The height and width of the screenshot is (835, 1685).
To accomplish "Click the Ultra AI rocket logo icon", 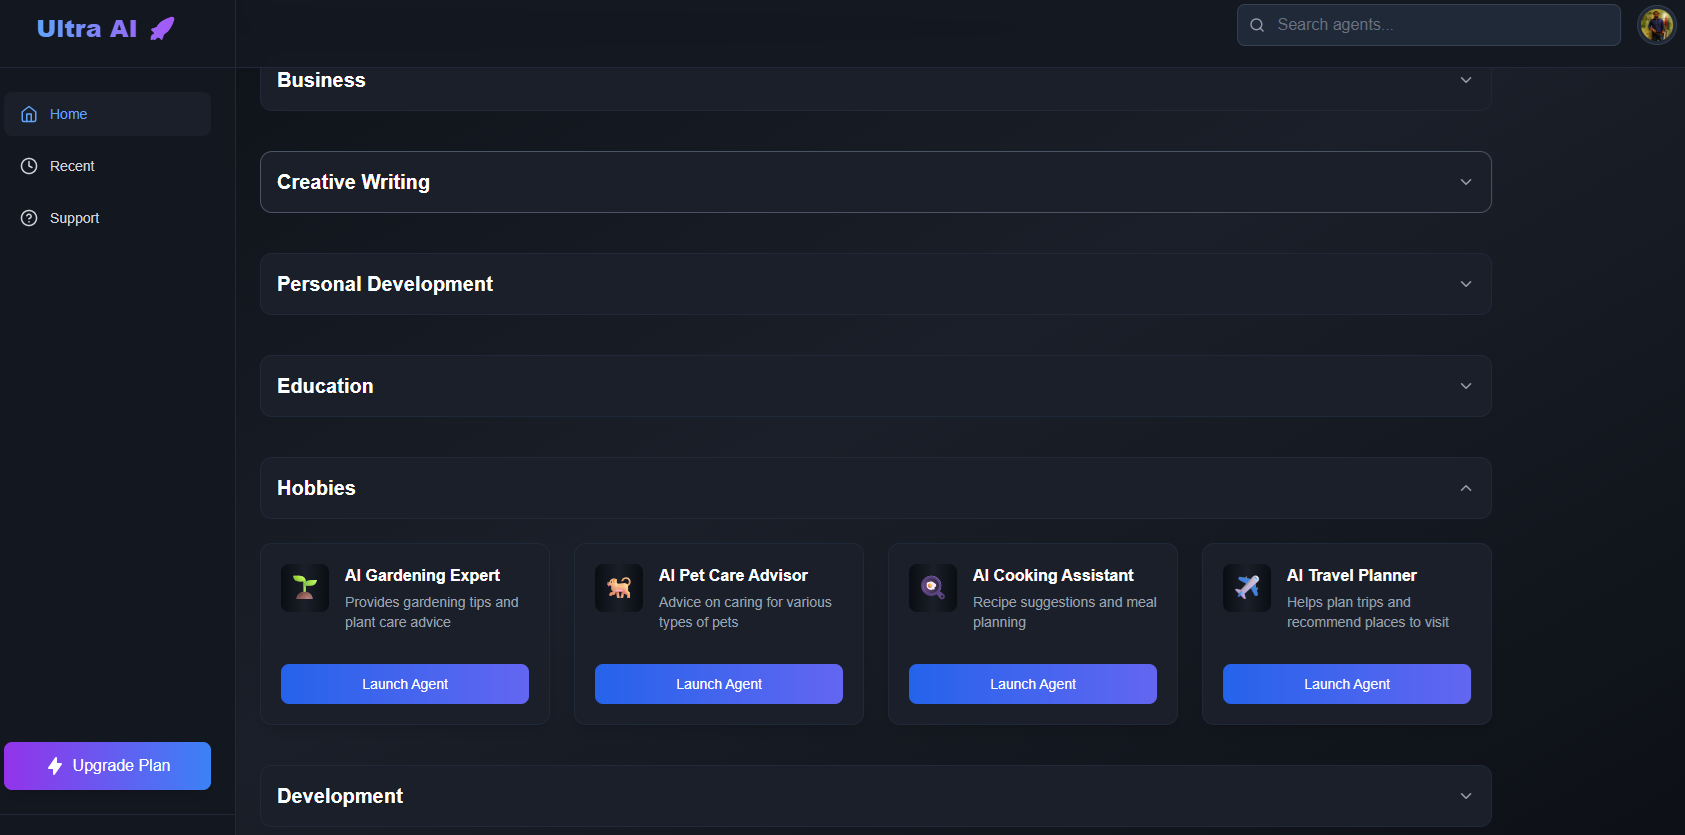I will tap(162, 29).
